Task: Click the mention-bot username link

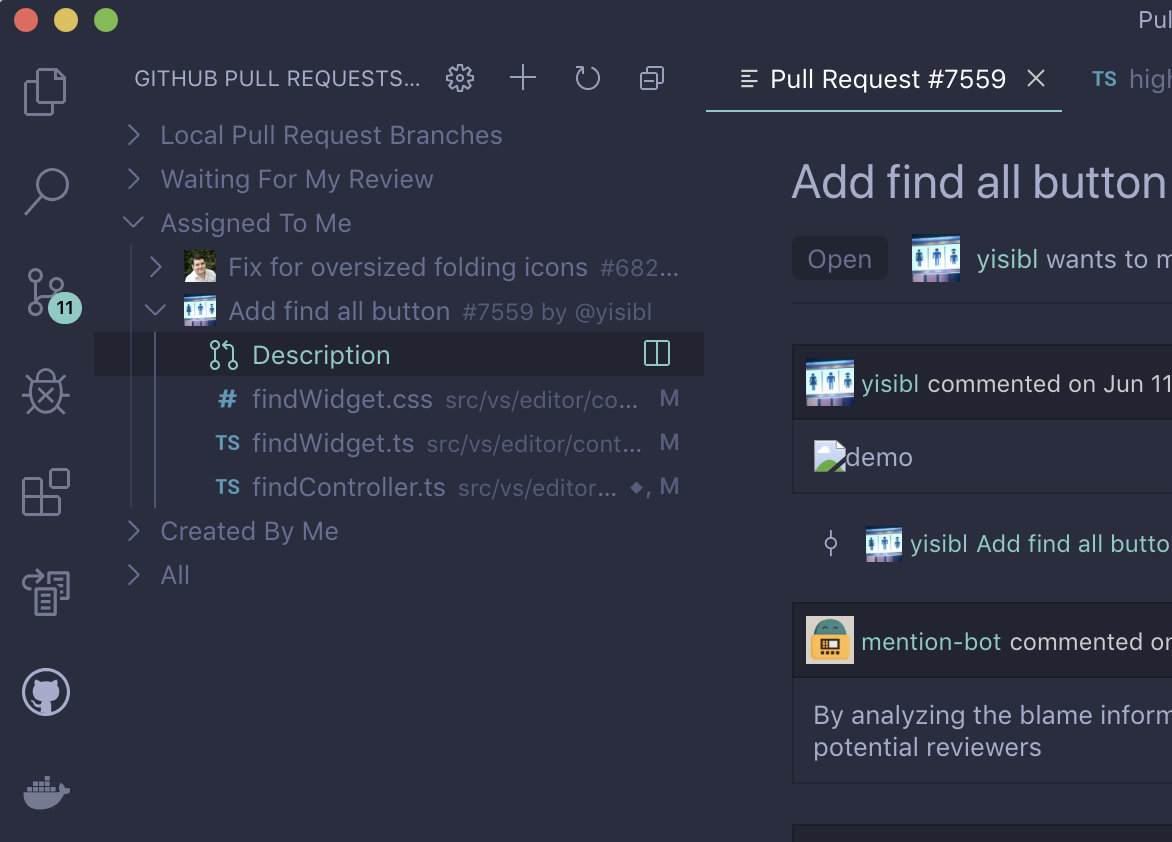Action: click(x=931, y=641)
